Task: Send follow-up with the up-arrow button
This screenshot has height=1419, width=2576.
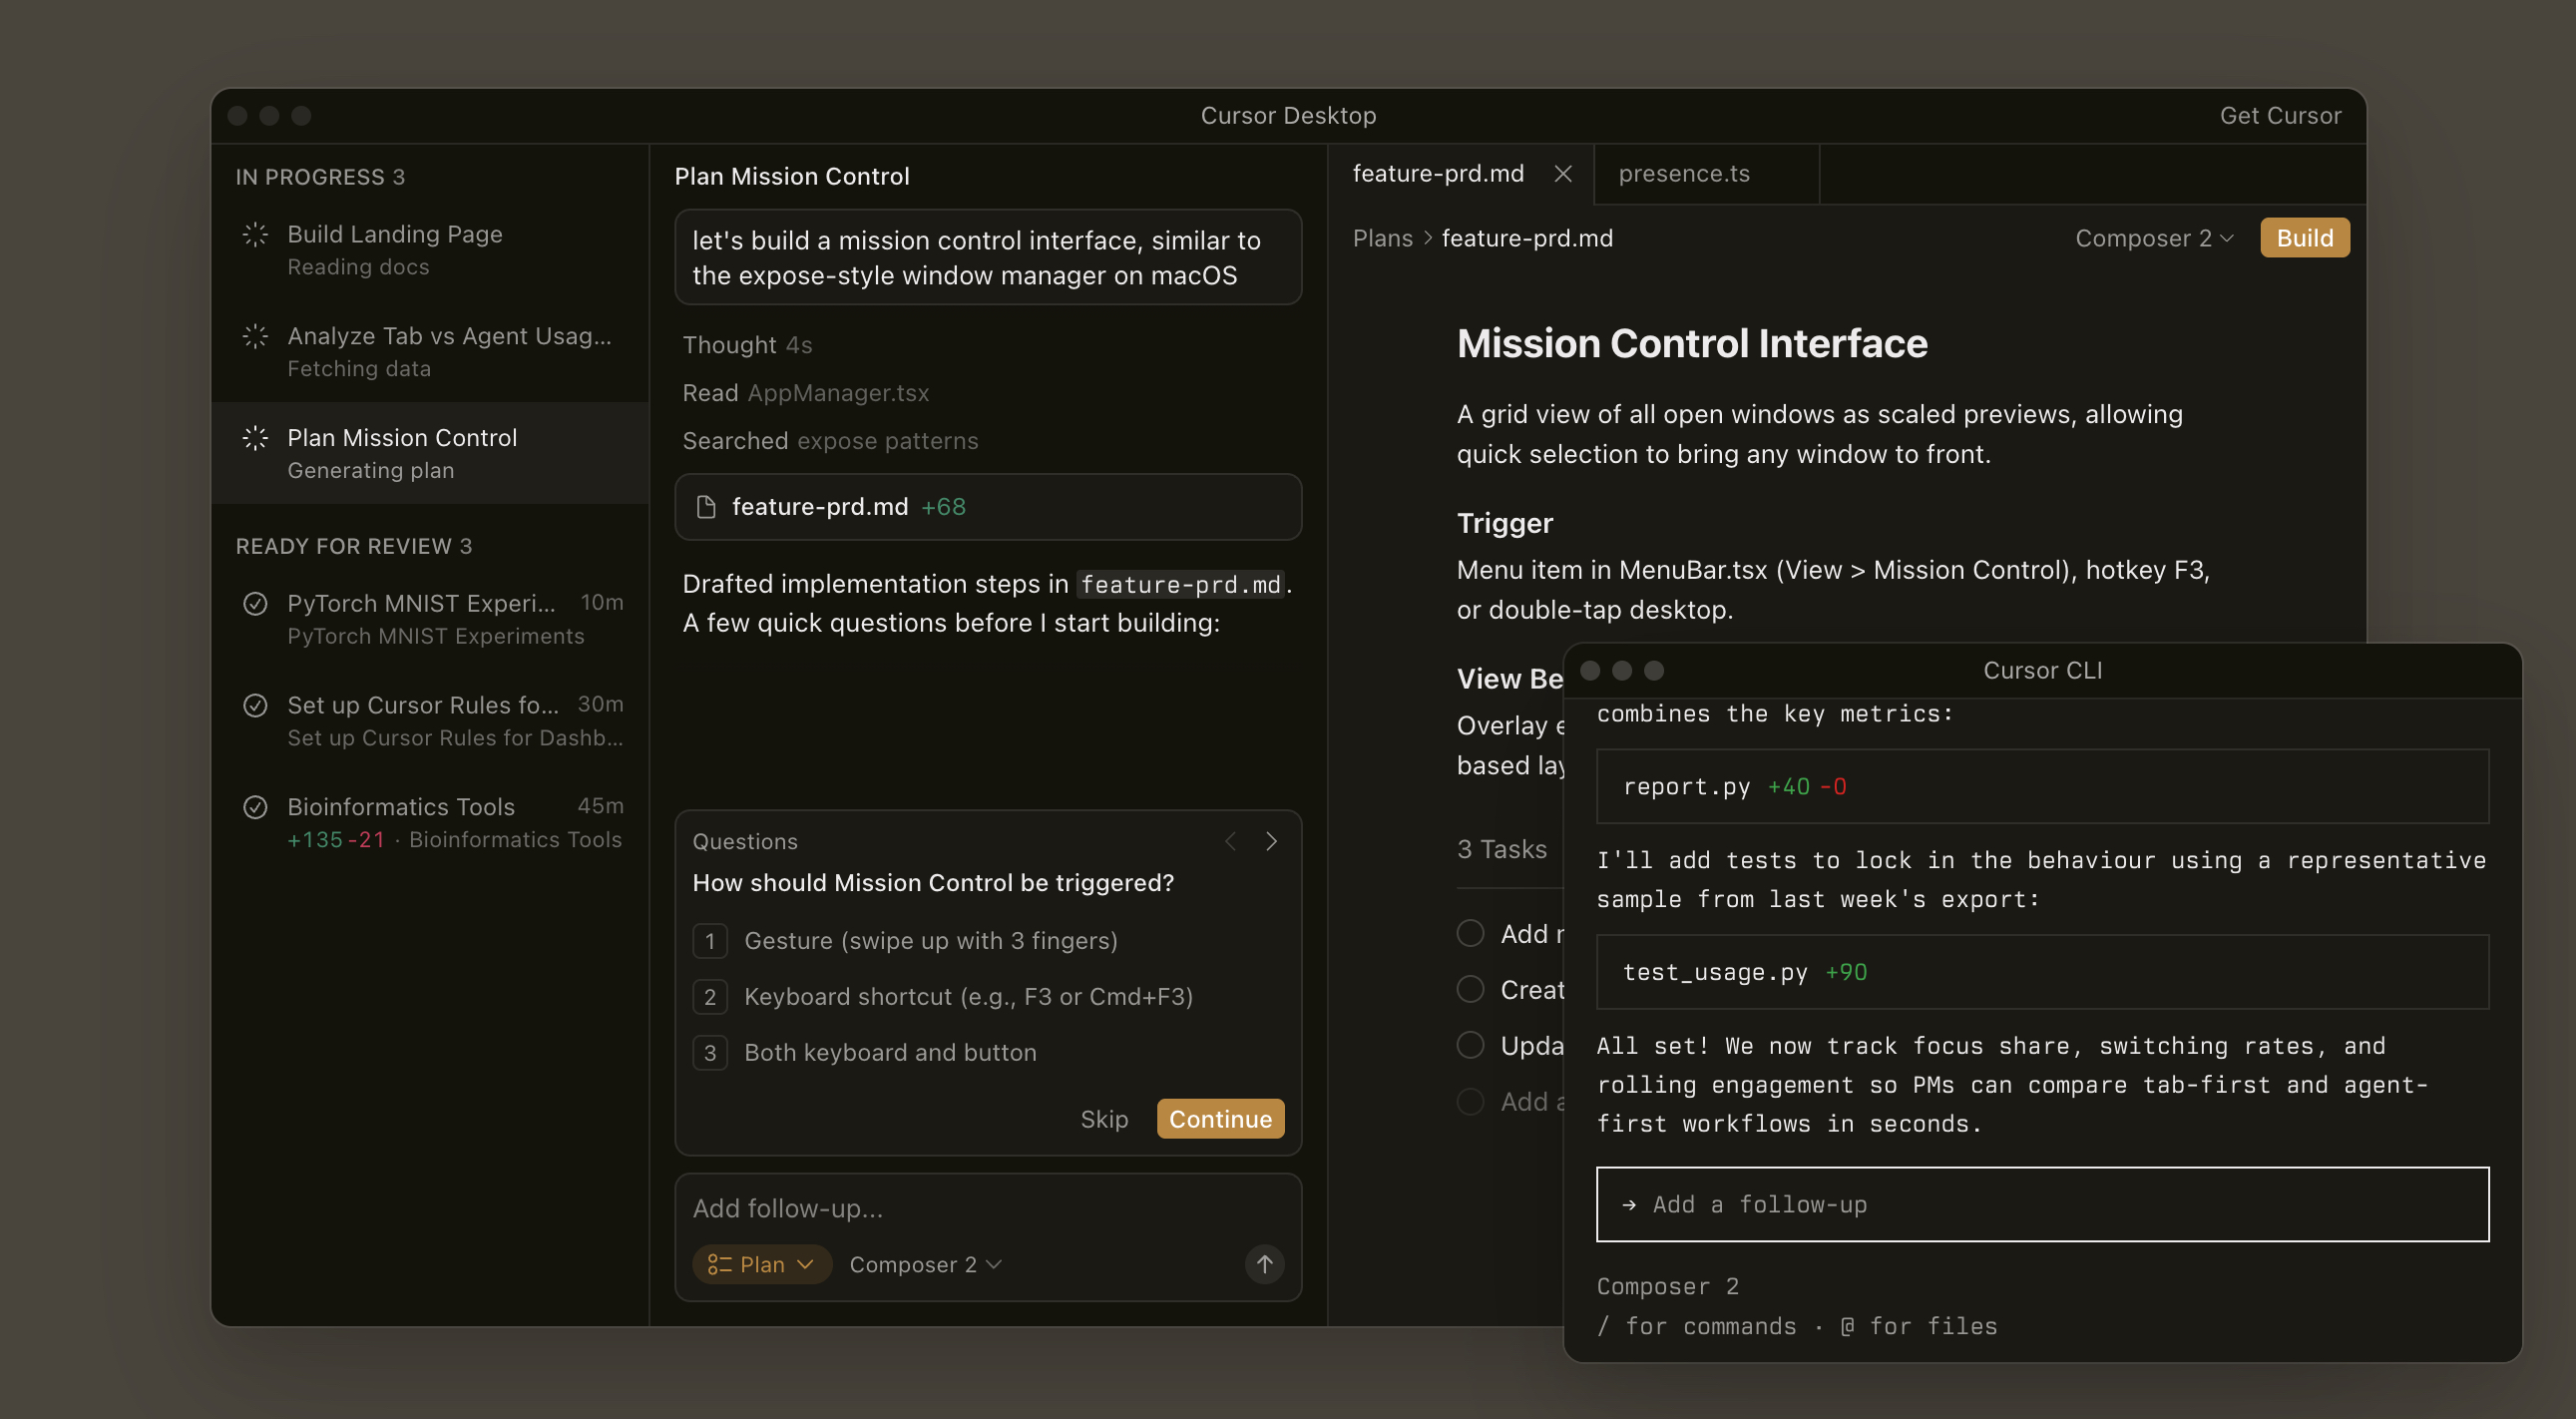Action: pyautogui.click(x=1264, y=1264)
